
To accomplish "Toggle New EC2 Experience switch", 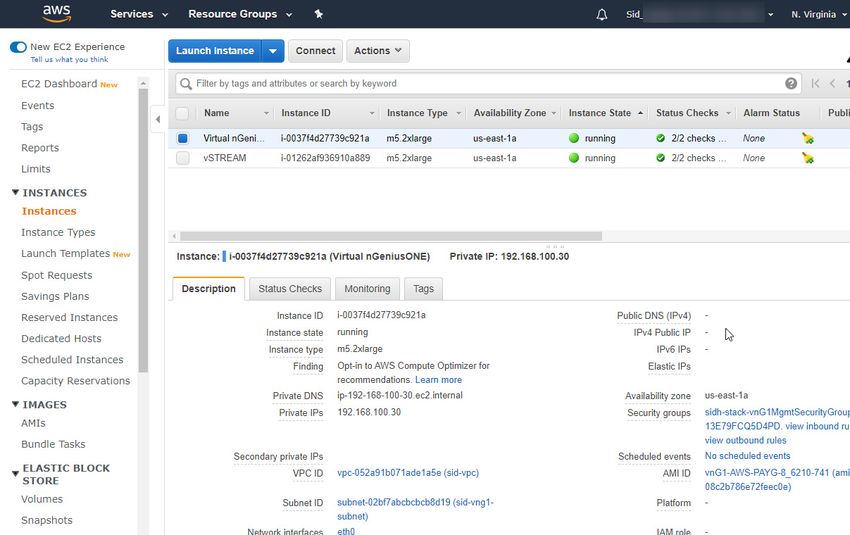I will (18, 47).
